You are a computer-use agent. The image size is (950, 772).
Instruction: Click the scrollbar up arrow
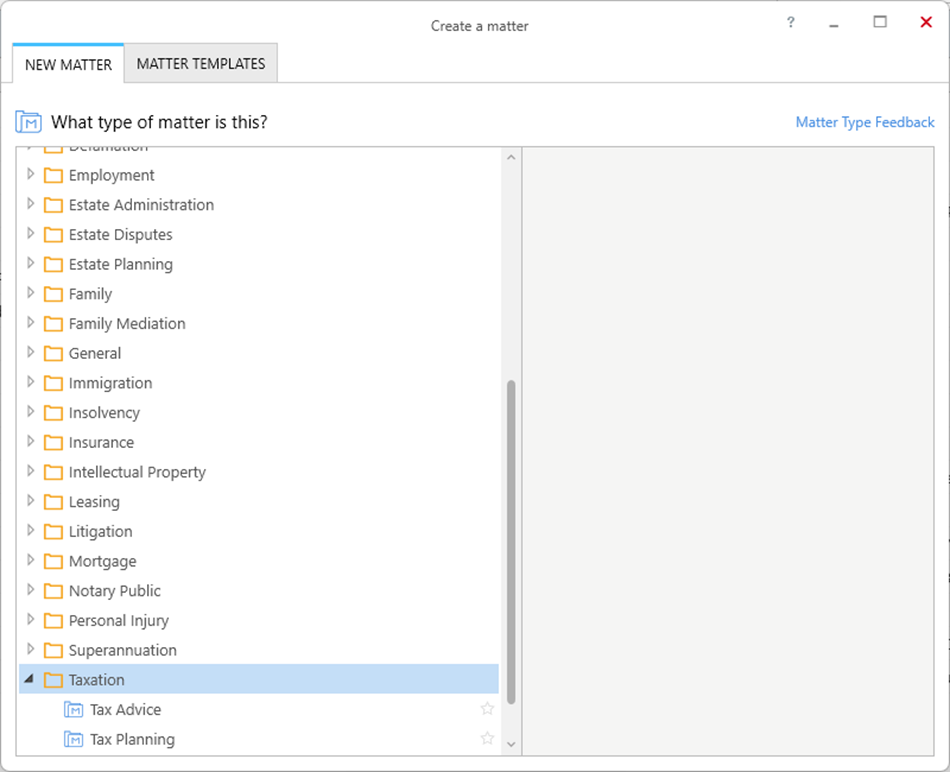pyautogui.click(x=511, y=157)
